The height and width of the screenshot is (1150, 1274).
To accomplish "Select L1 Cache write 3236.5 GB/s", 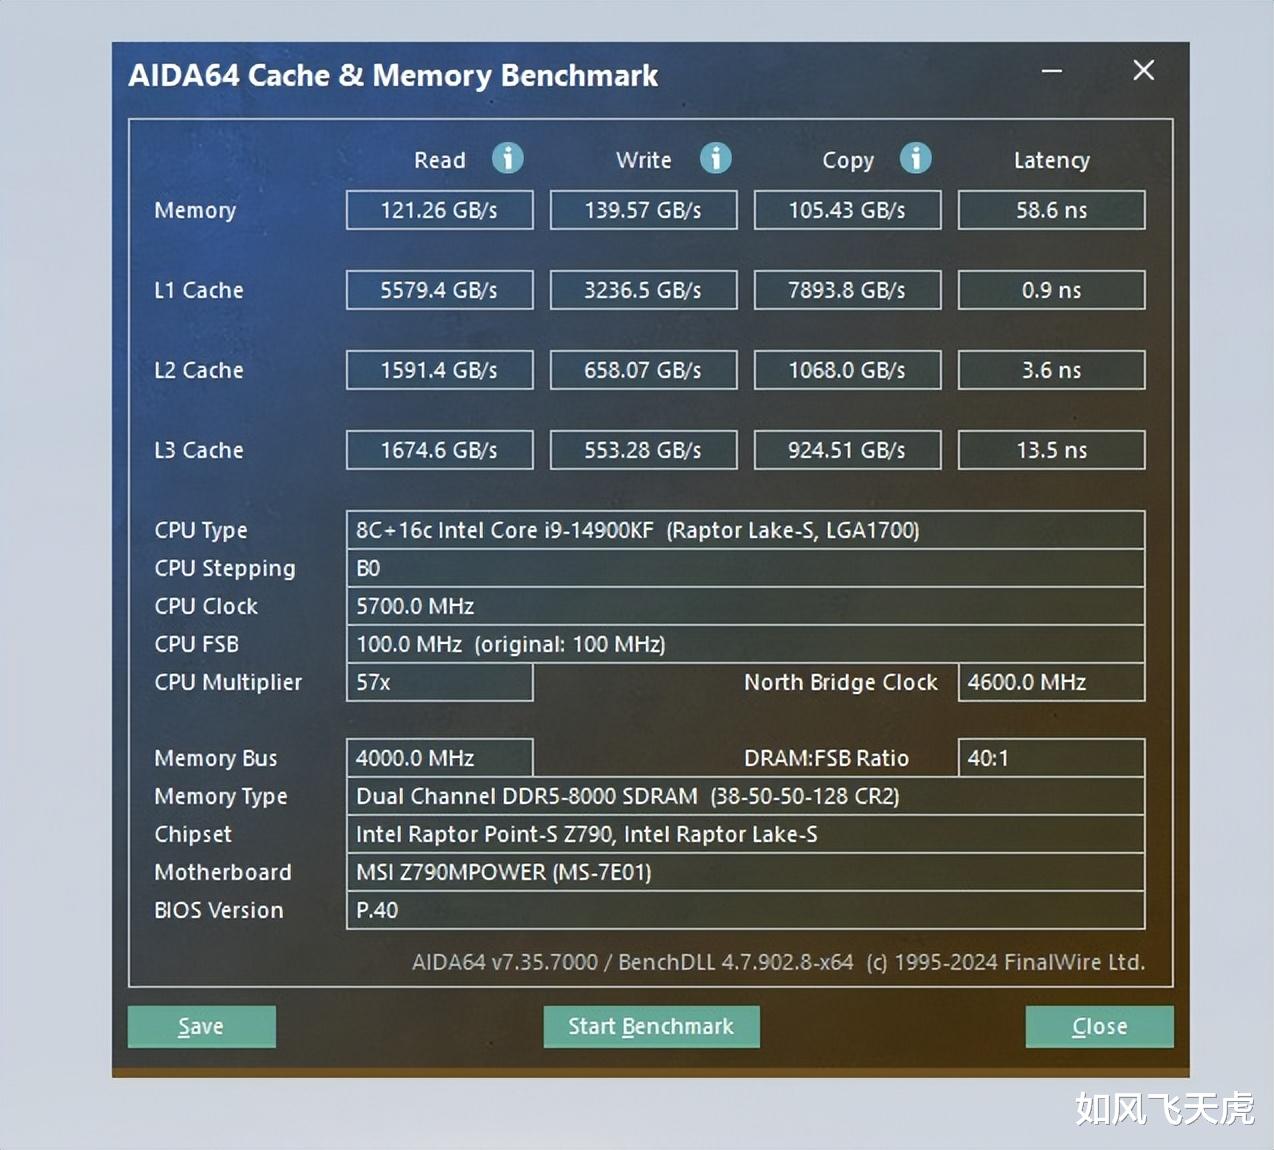I will (643, 290).
